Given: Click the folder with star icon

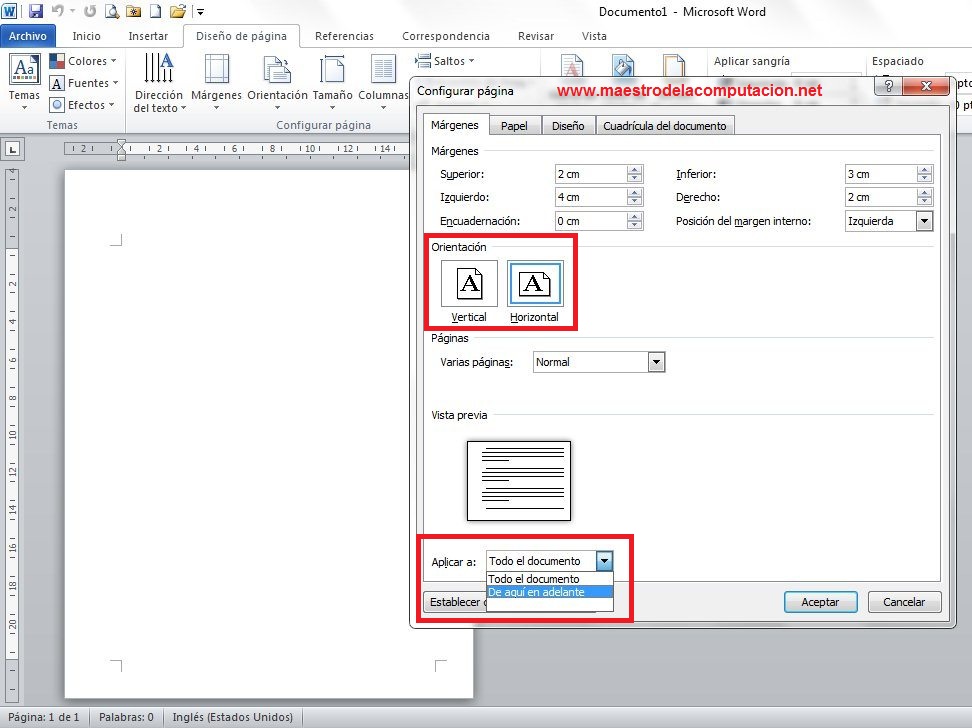Looking at the screenshot, I should tap(133, 11).
